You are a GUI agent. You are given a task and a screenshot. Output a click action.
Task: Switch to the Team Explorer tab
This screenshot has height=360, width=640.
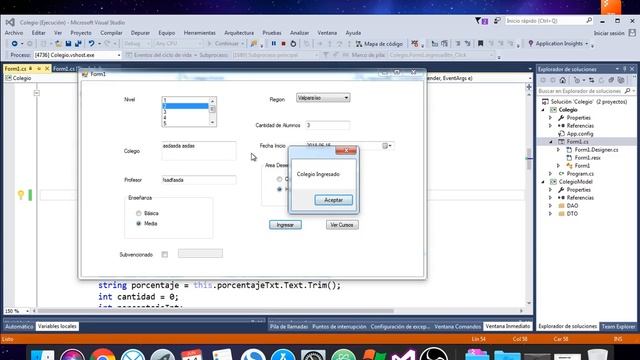click(618, 327)
